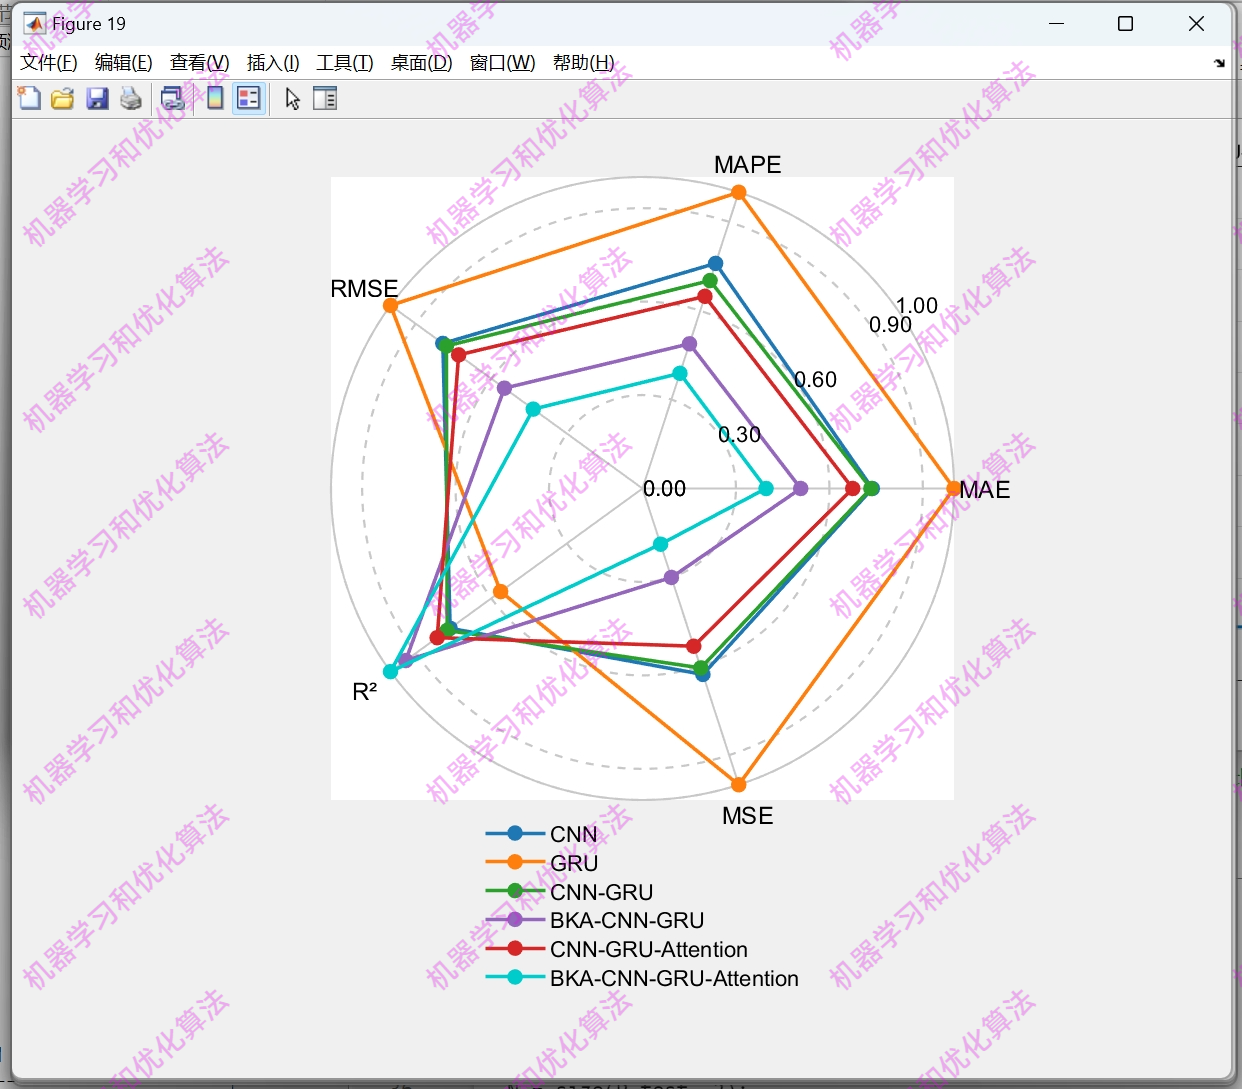Select the CNN-GRU legend label
1242x1089 pixels.
pyautogui.click(x=601, y=892)
